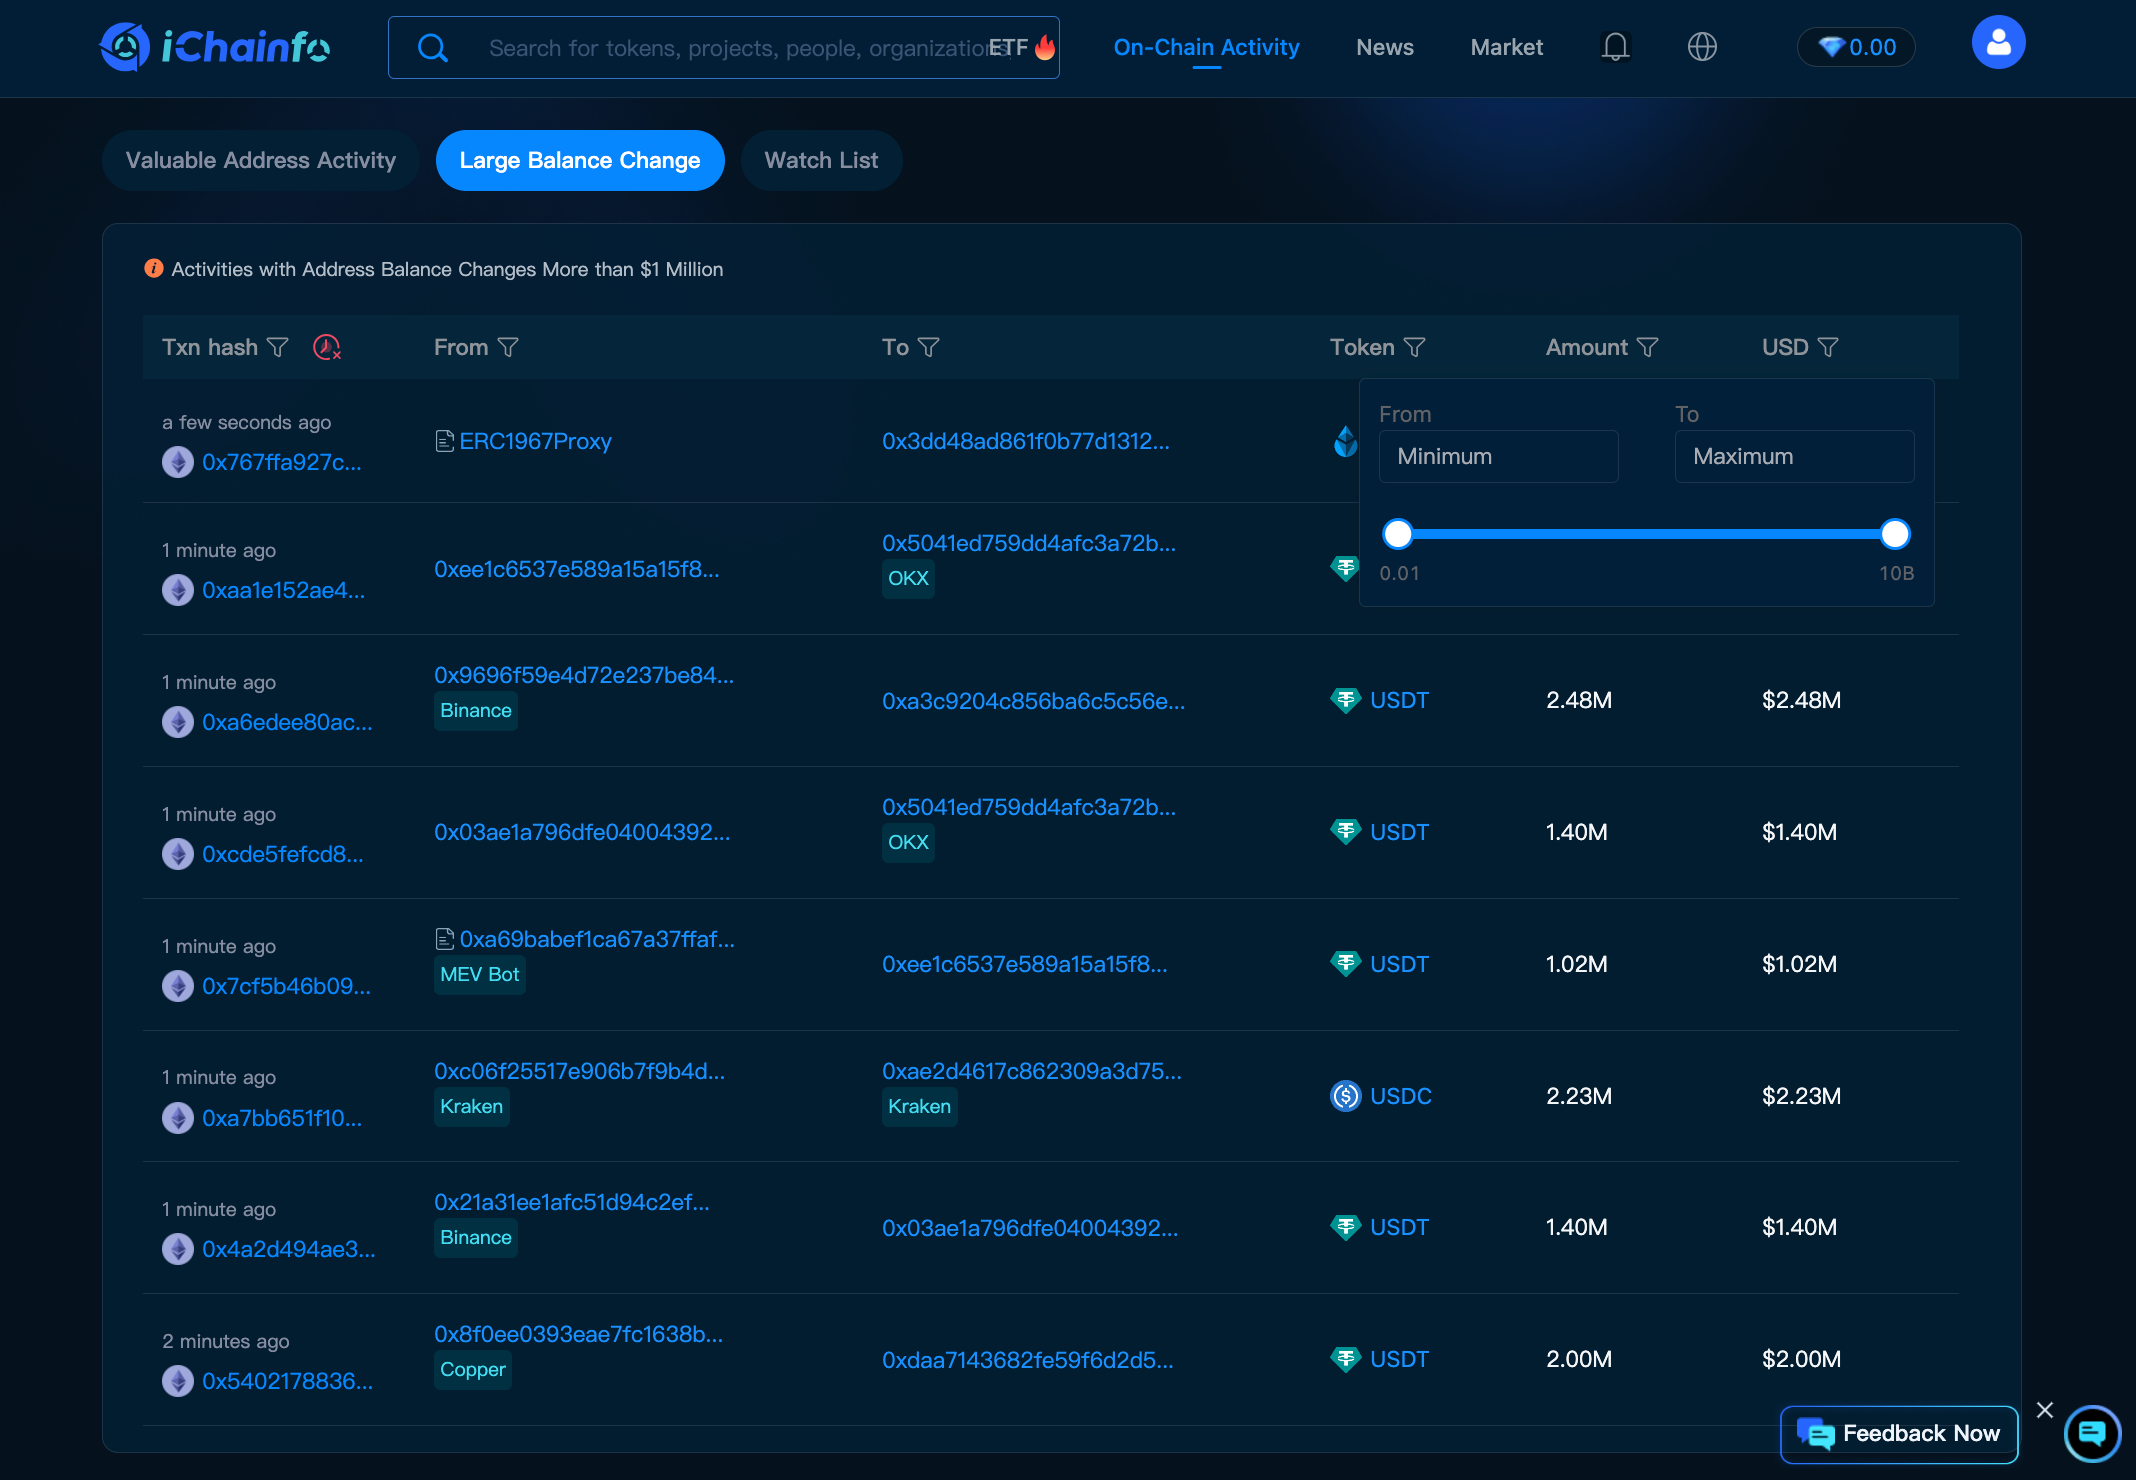Open the language globe menu
The height and width of the screenshot is (1480, 2136).
coord(1702,47)
